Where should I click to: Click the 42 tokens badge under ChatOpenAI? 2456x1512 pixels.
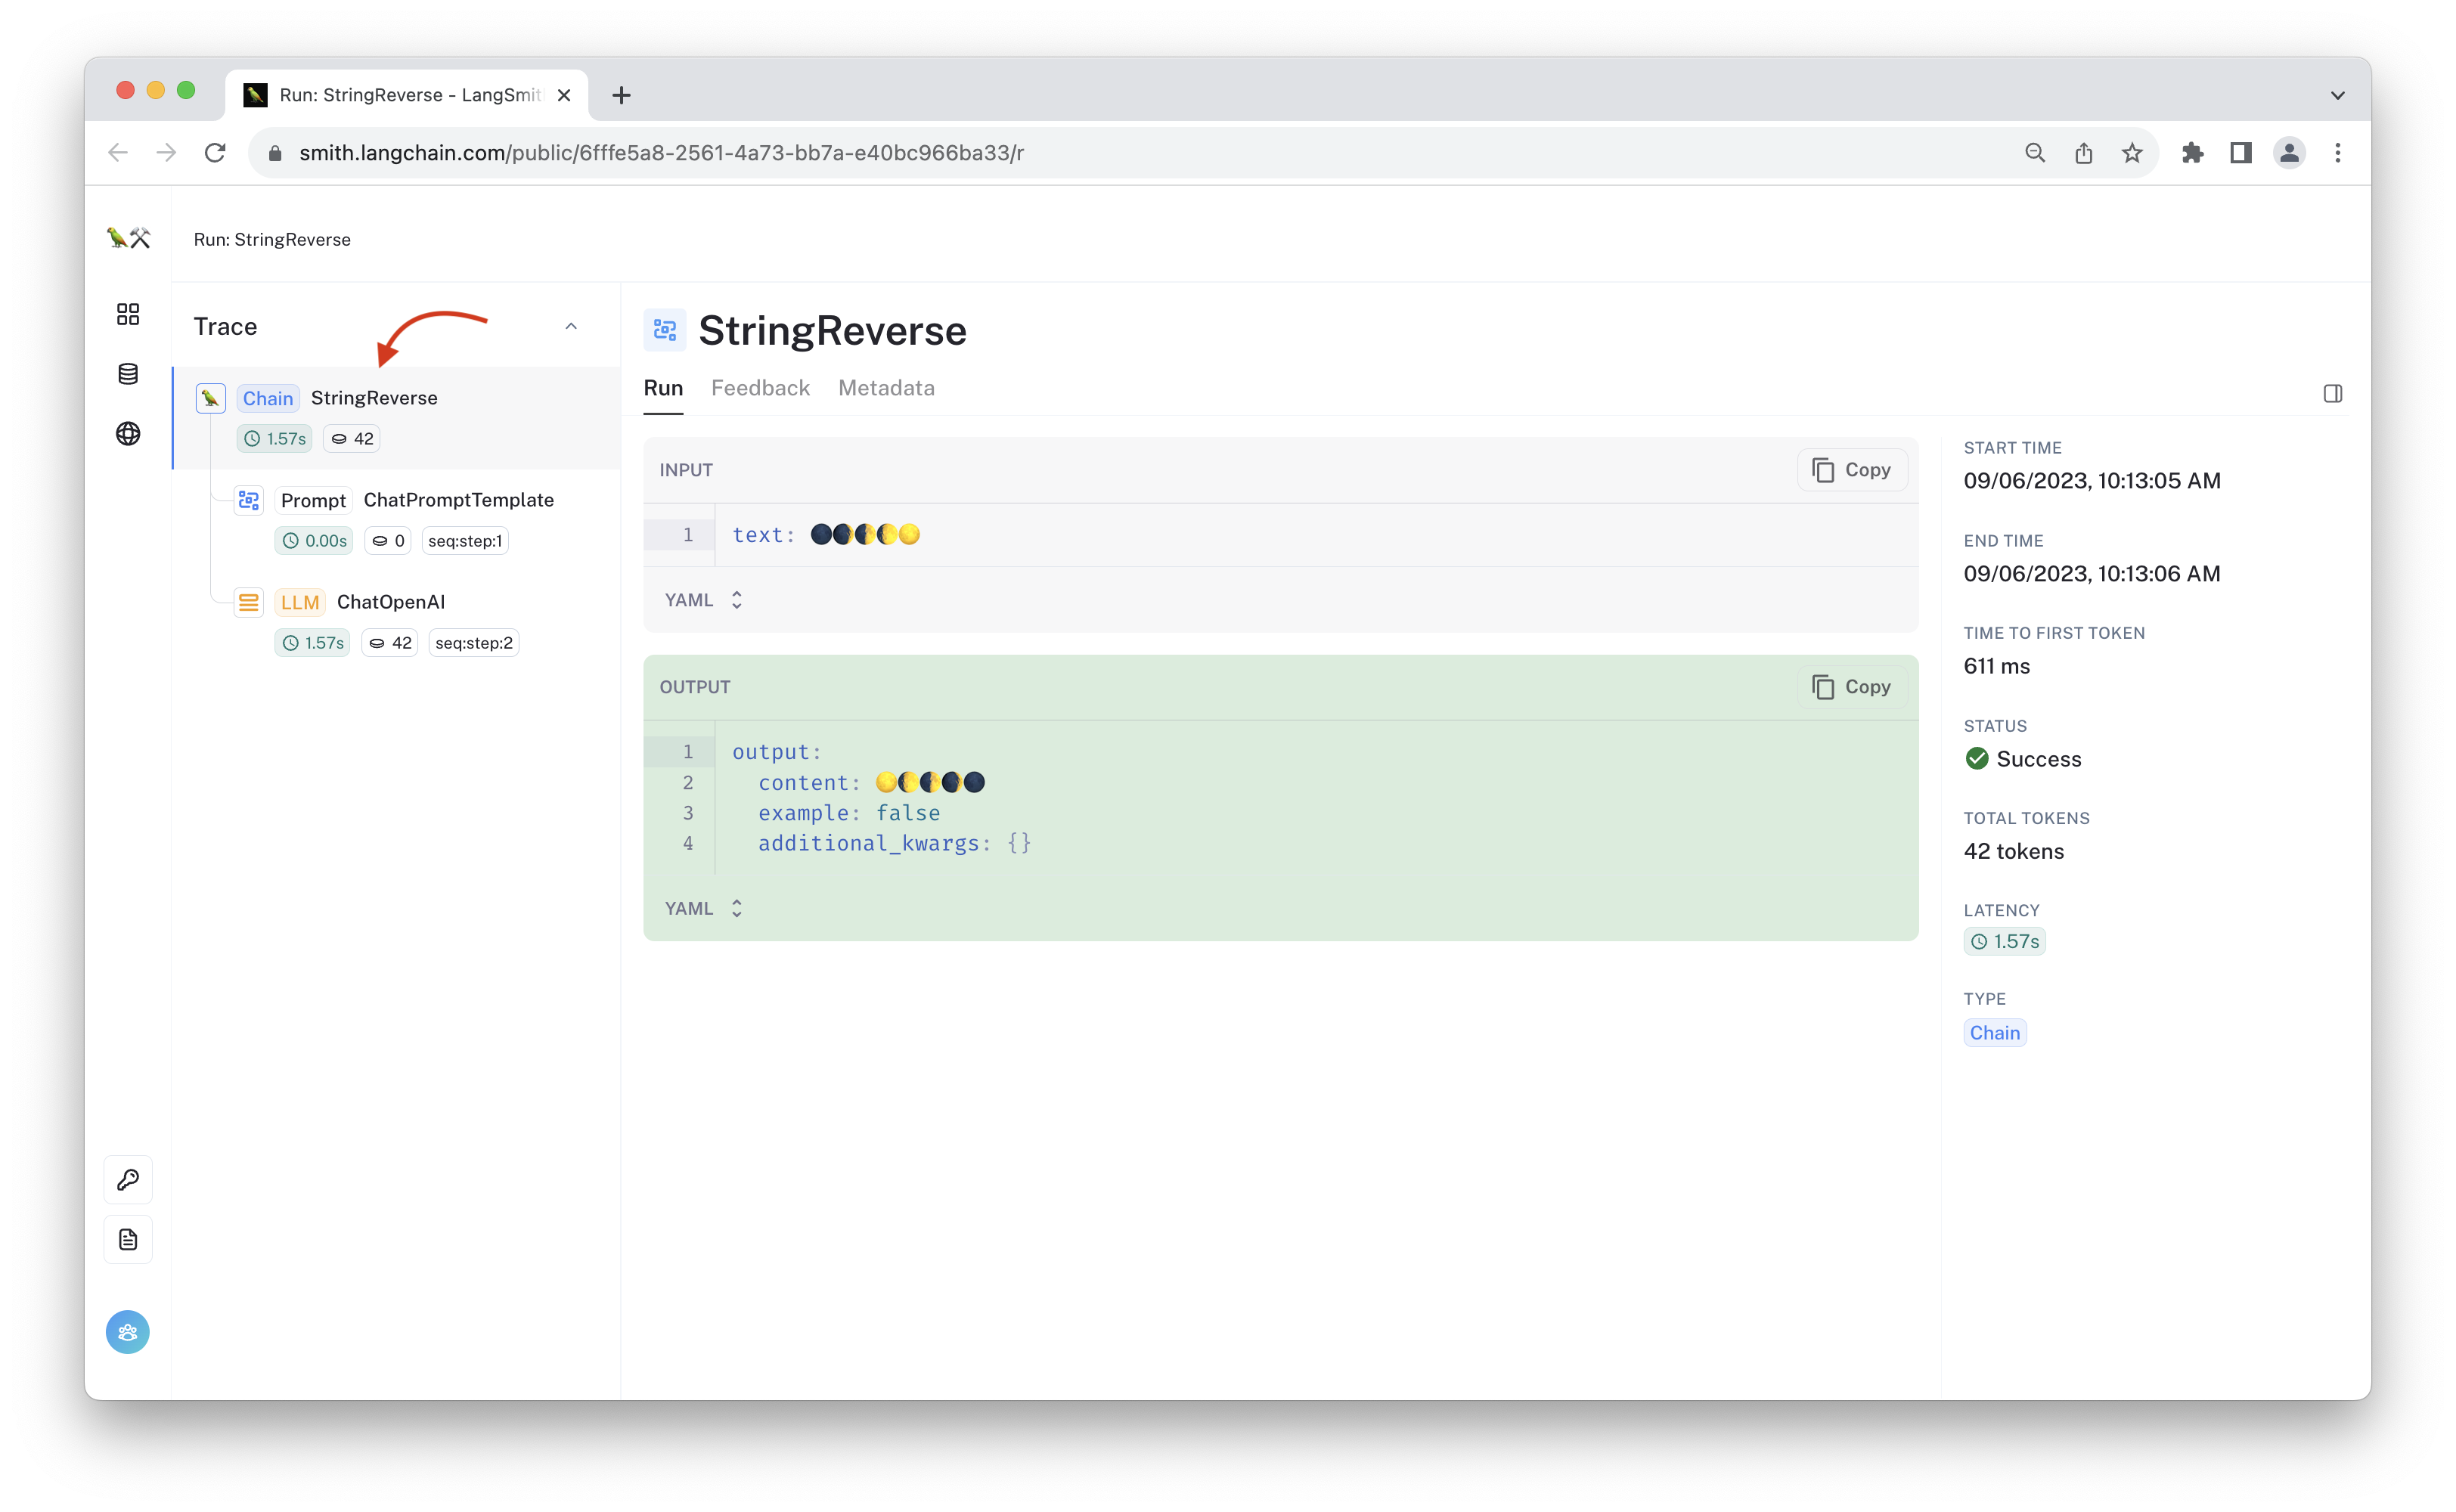(x=390, y=643)
